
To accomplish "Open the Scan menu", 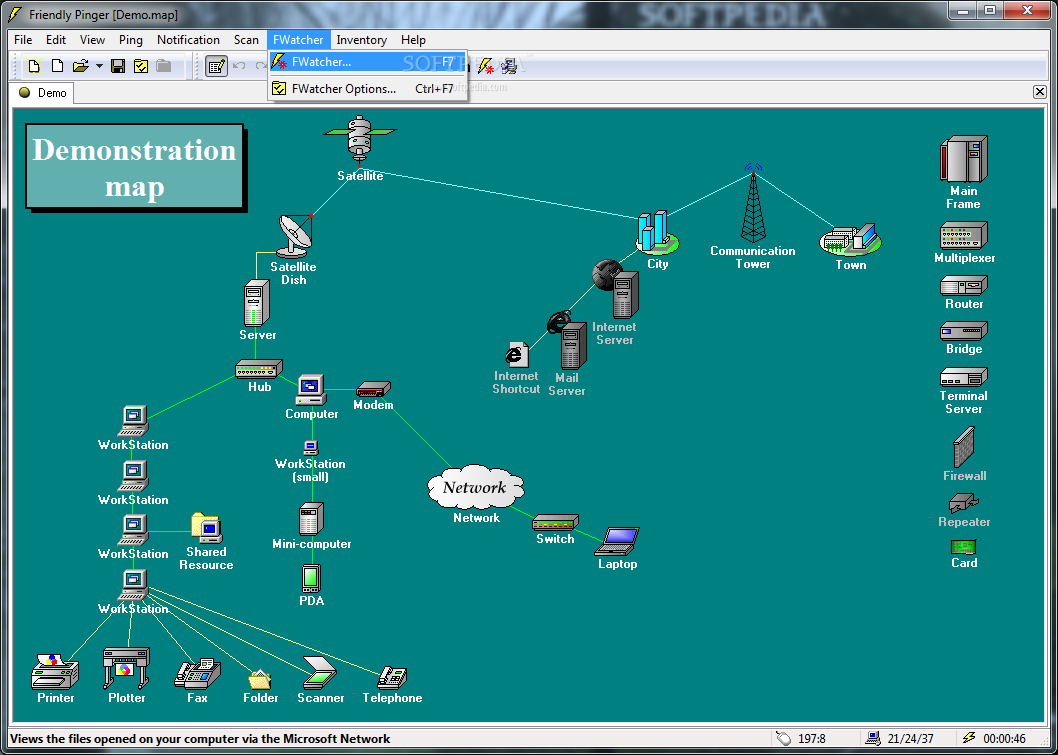I will tap(246, 40).
